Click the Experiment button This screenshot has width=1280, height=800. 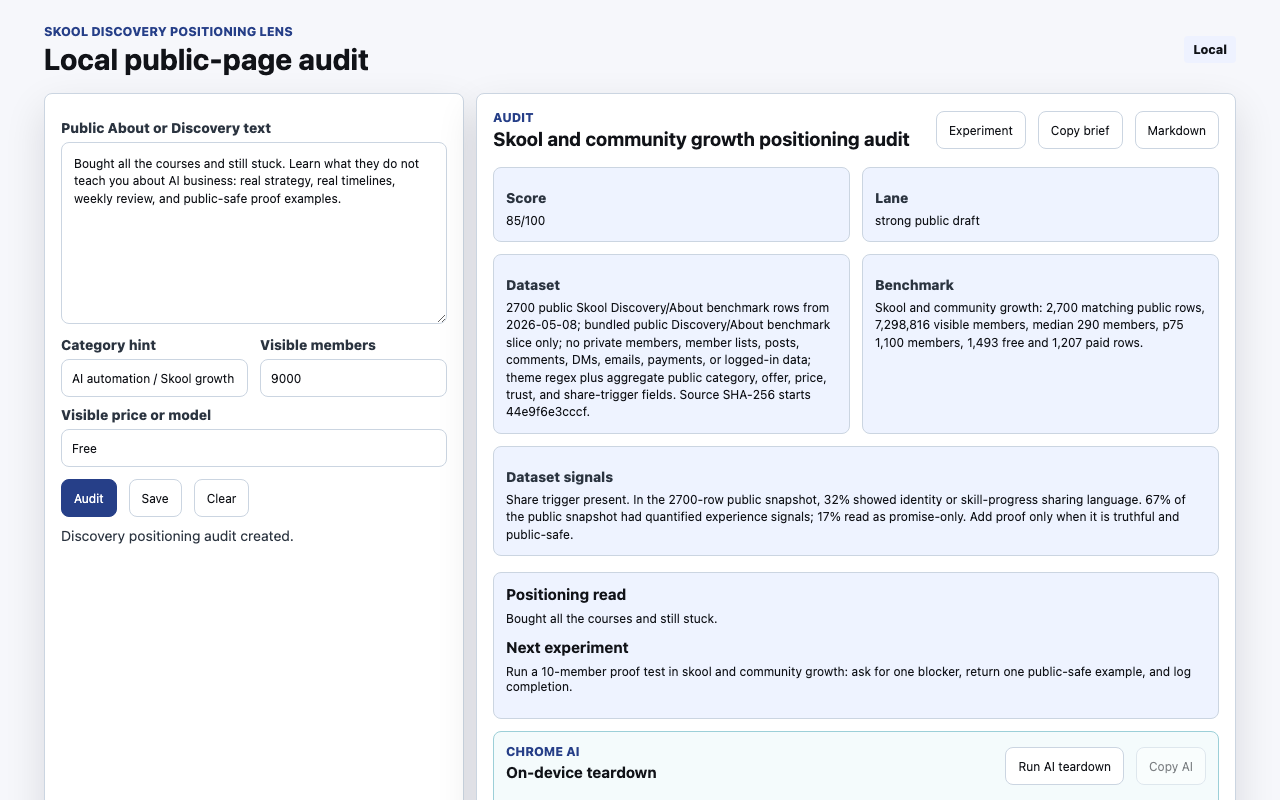[980, 130]
